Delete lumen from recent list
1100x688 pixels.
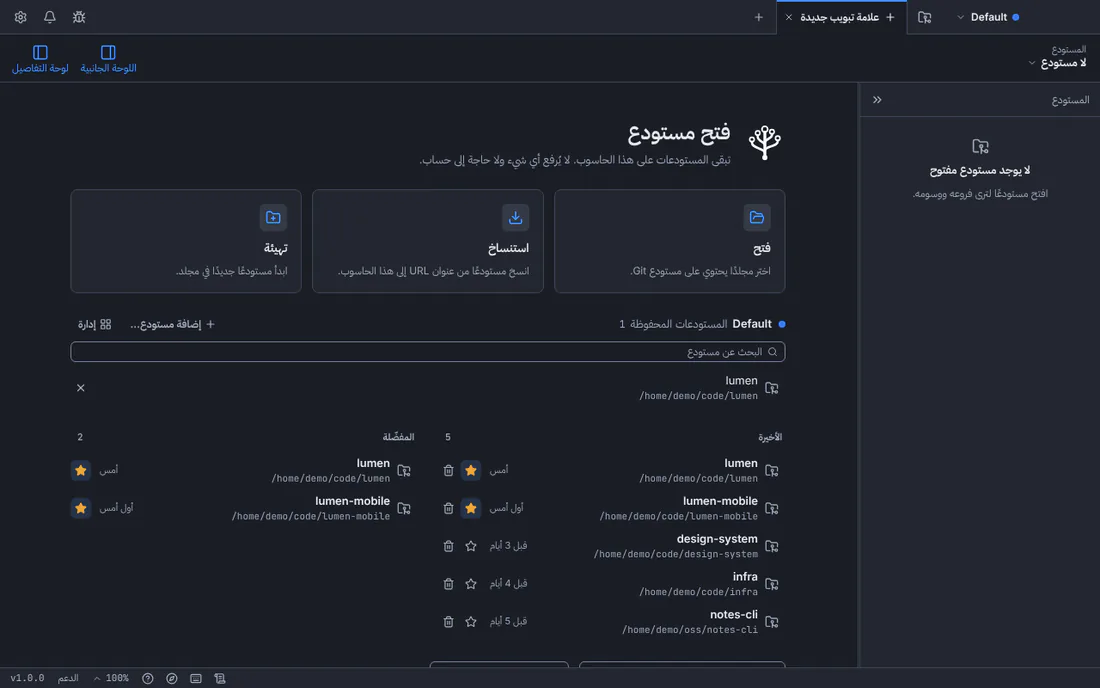[x=448, y=470]
